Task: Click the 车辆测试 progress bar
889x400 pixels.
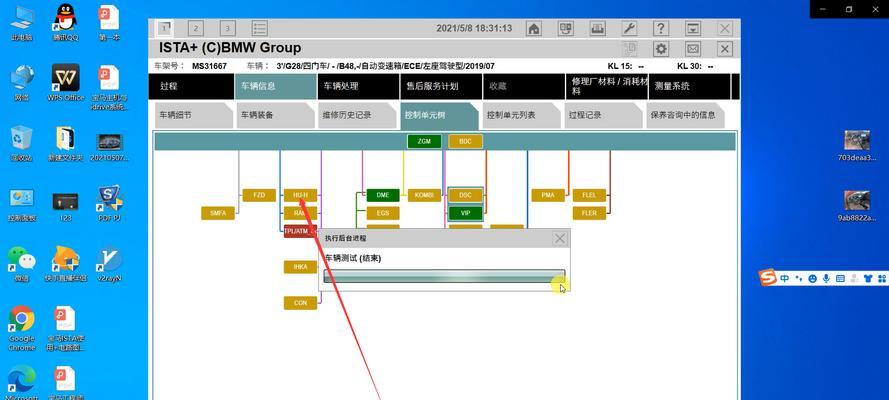Action: (x=444, y=276)
